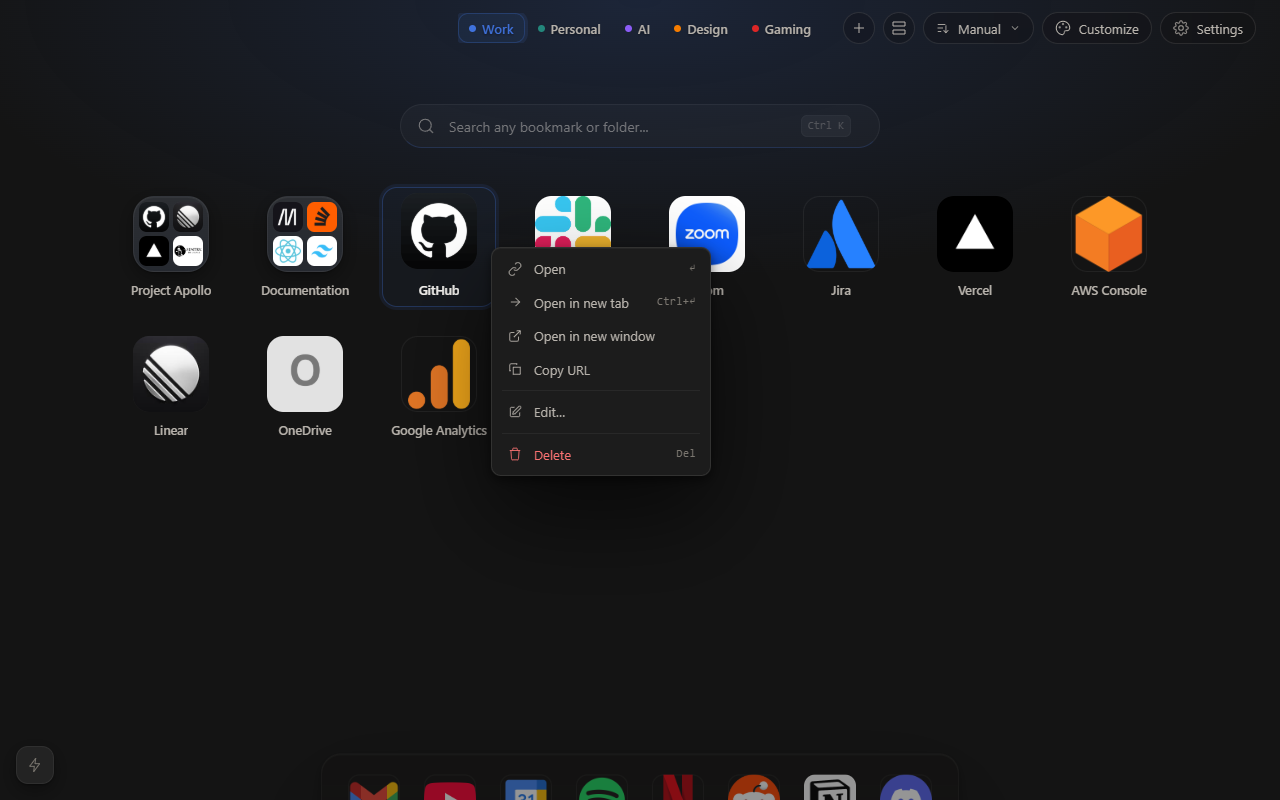Choose Open in the context menu
Screen dimensions: 1280x800
(x=601, y=269)
